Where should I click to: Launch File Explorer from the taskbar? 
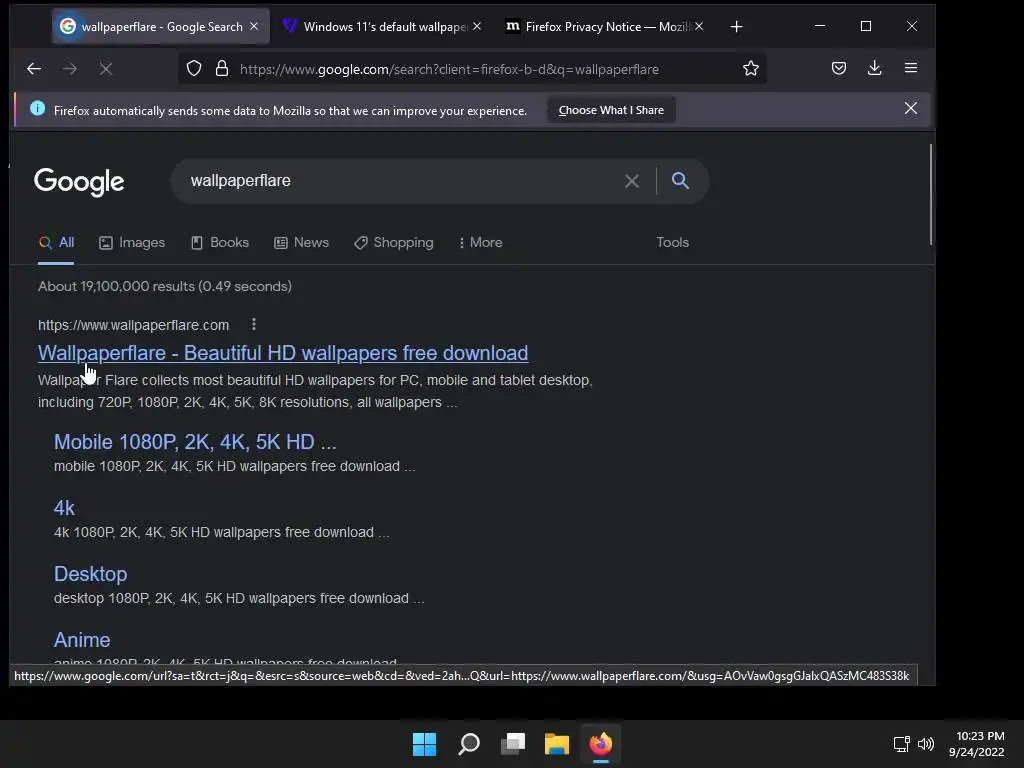[x=557, y=744]
